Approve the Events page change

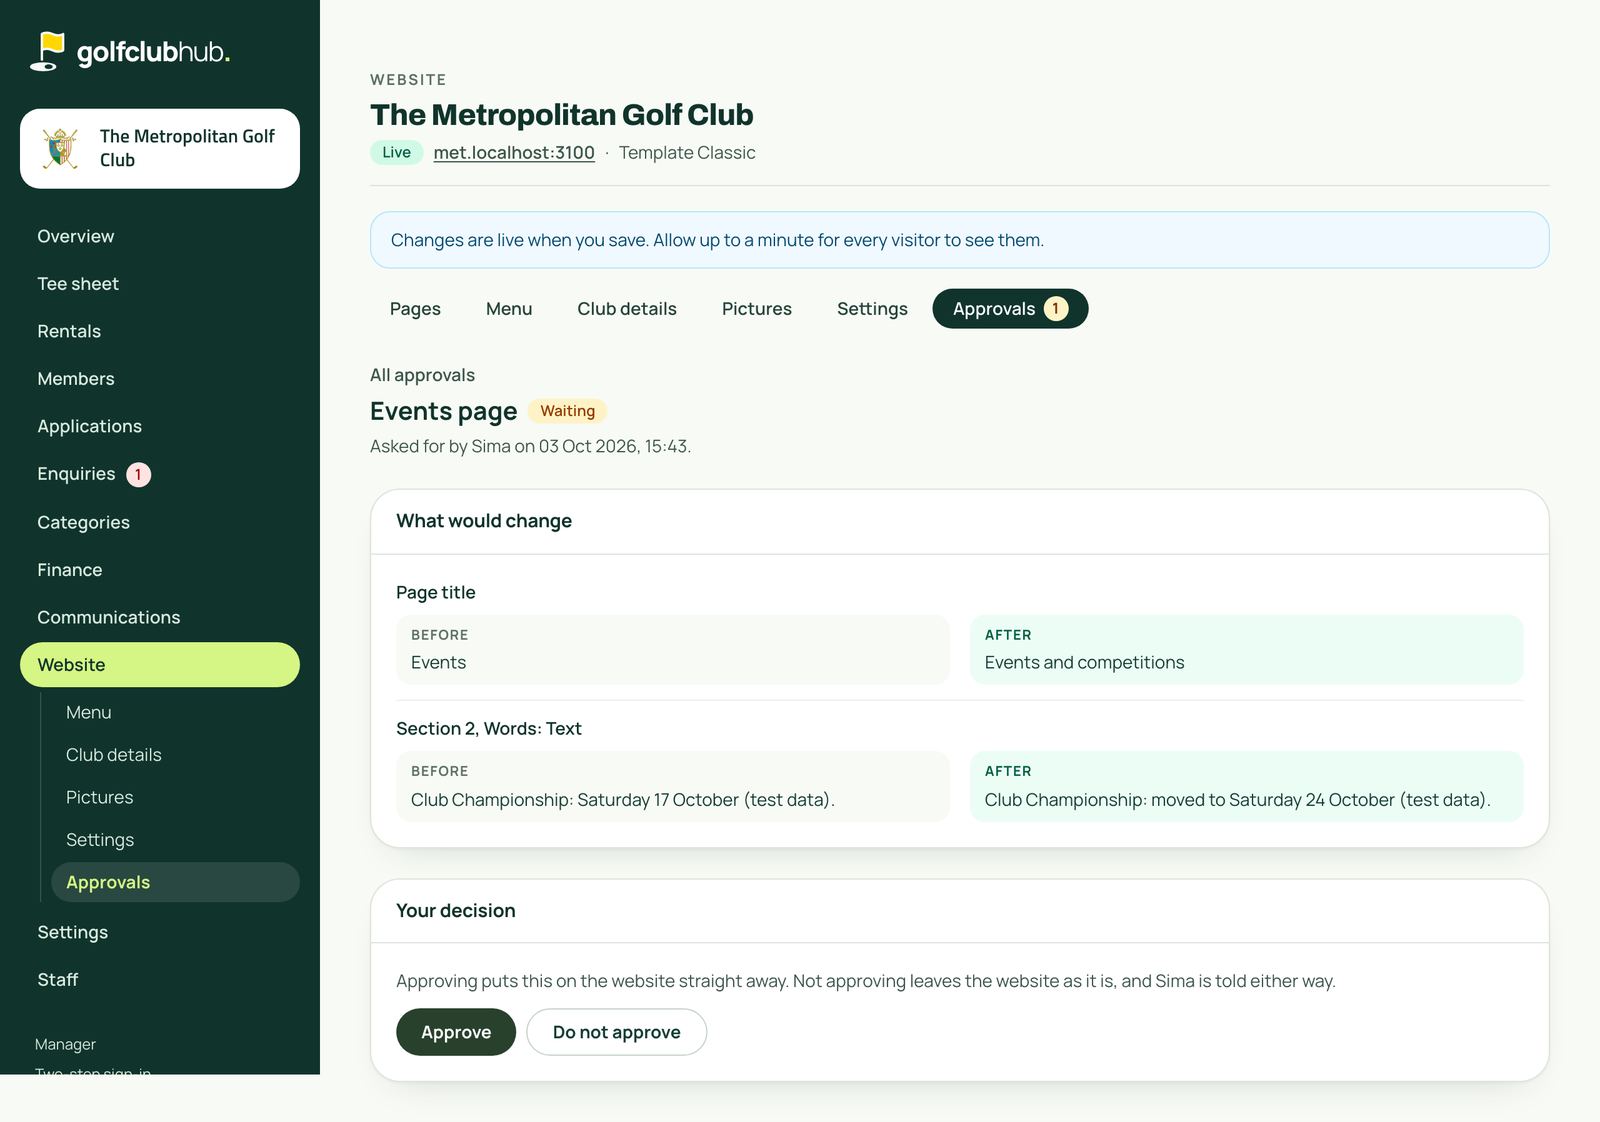pyautogui.click(x=456, y=1032)
